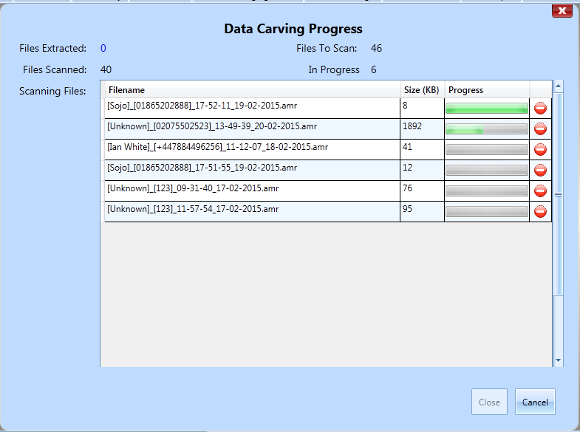Click the disabled Close button
Image resolution: width=580 pixels, height=432 pixels.
coord(489,402)
